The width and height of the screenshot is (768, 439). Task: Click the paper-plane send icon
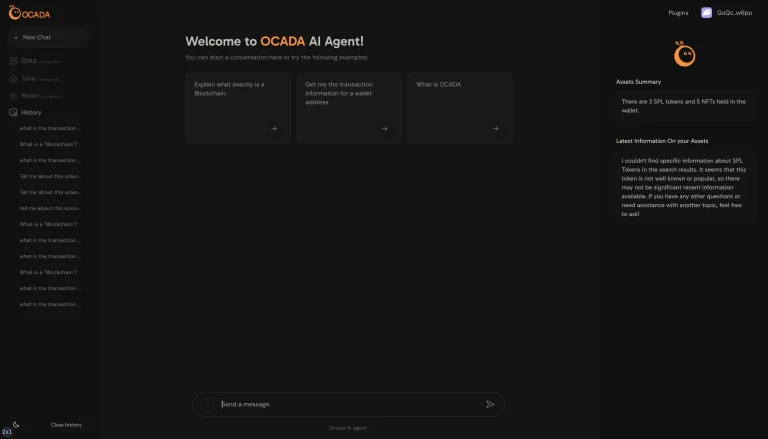490,404
